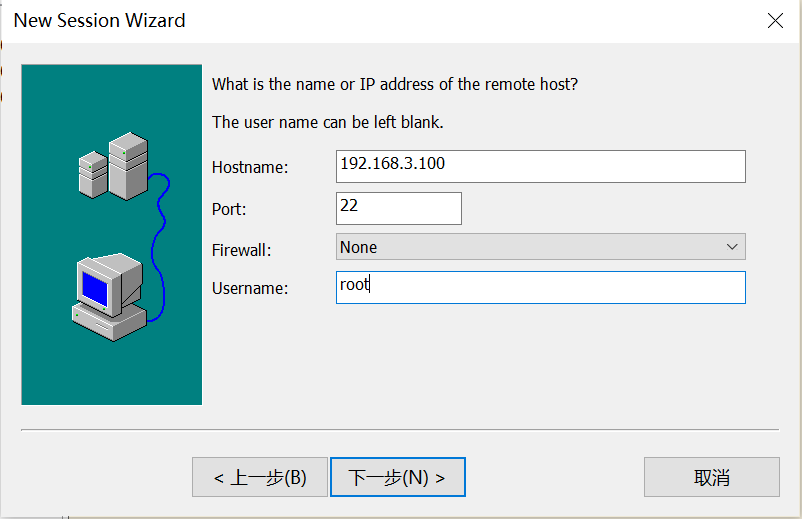Click the remote host question text
The image size is (802, 519).
(395, 84)
